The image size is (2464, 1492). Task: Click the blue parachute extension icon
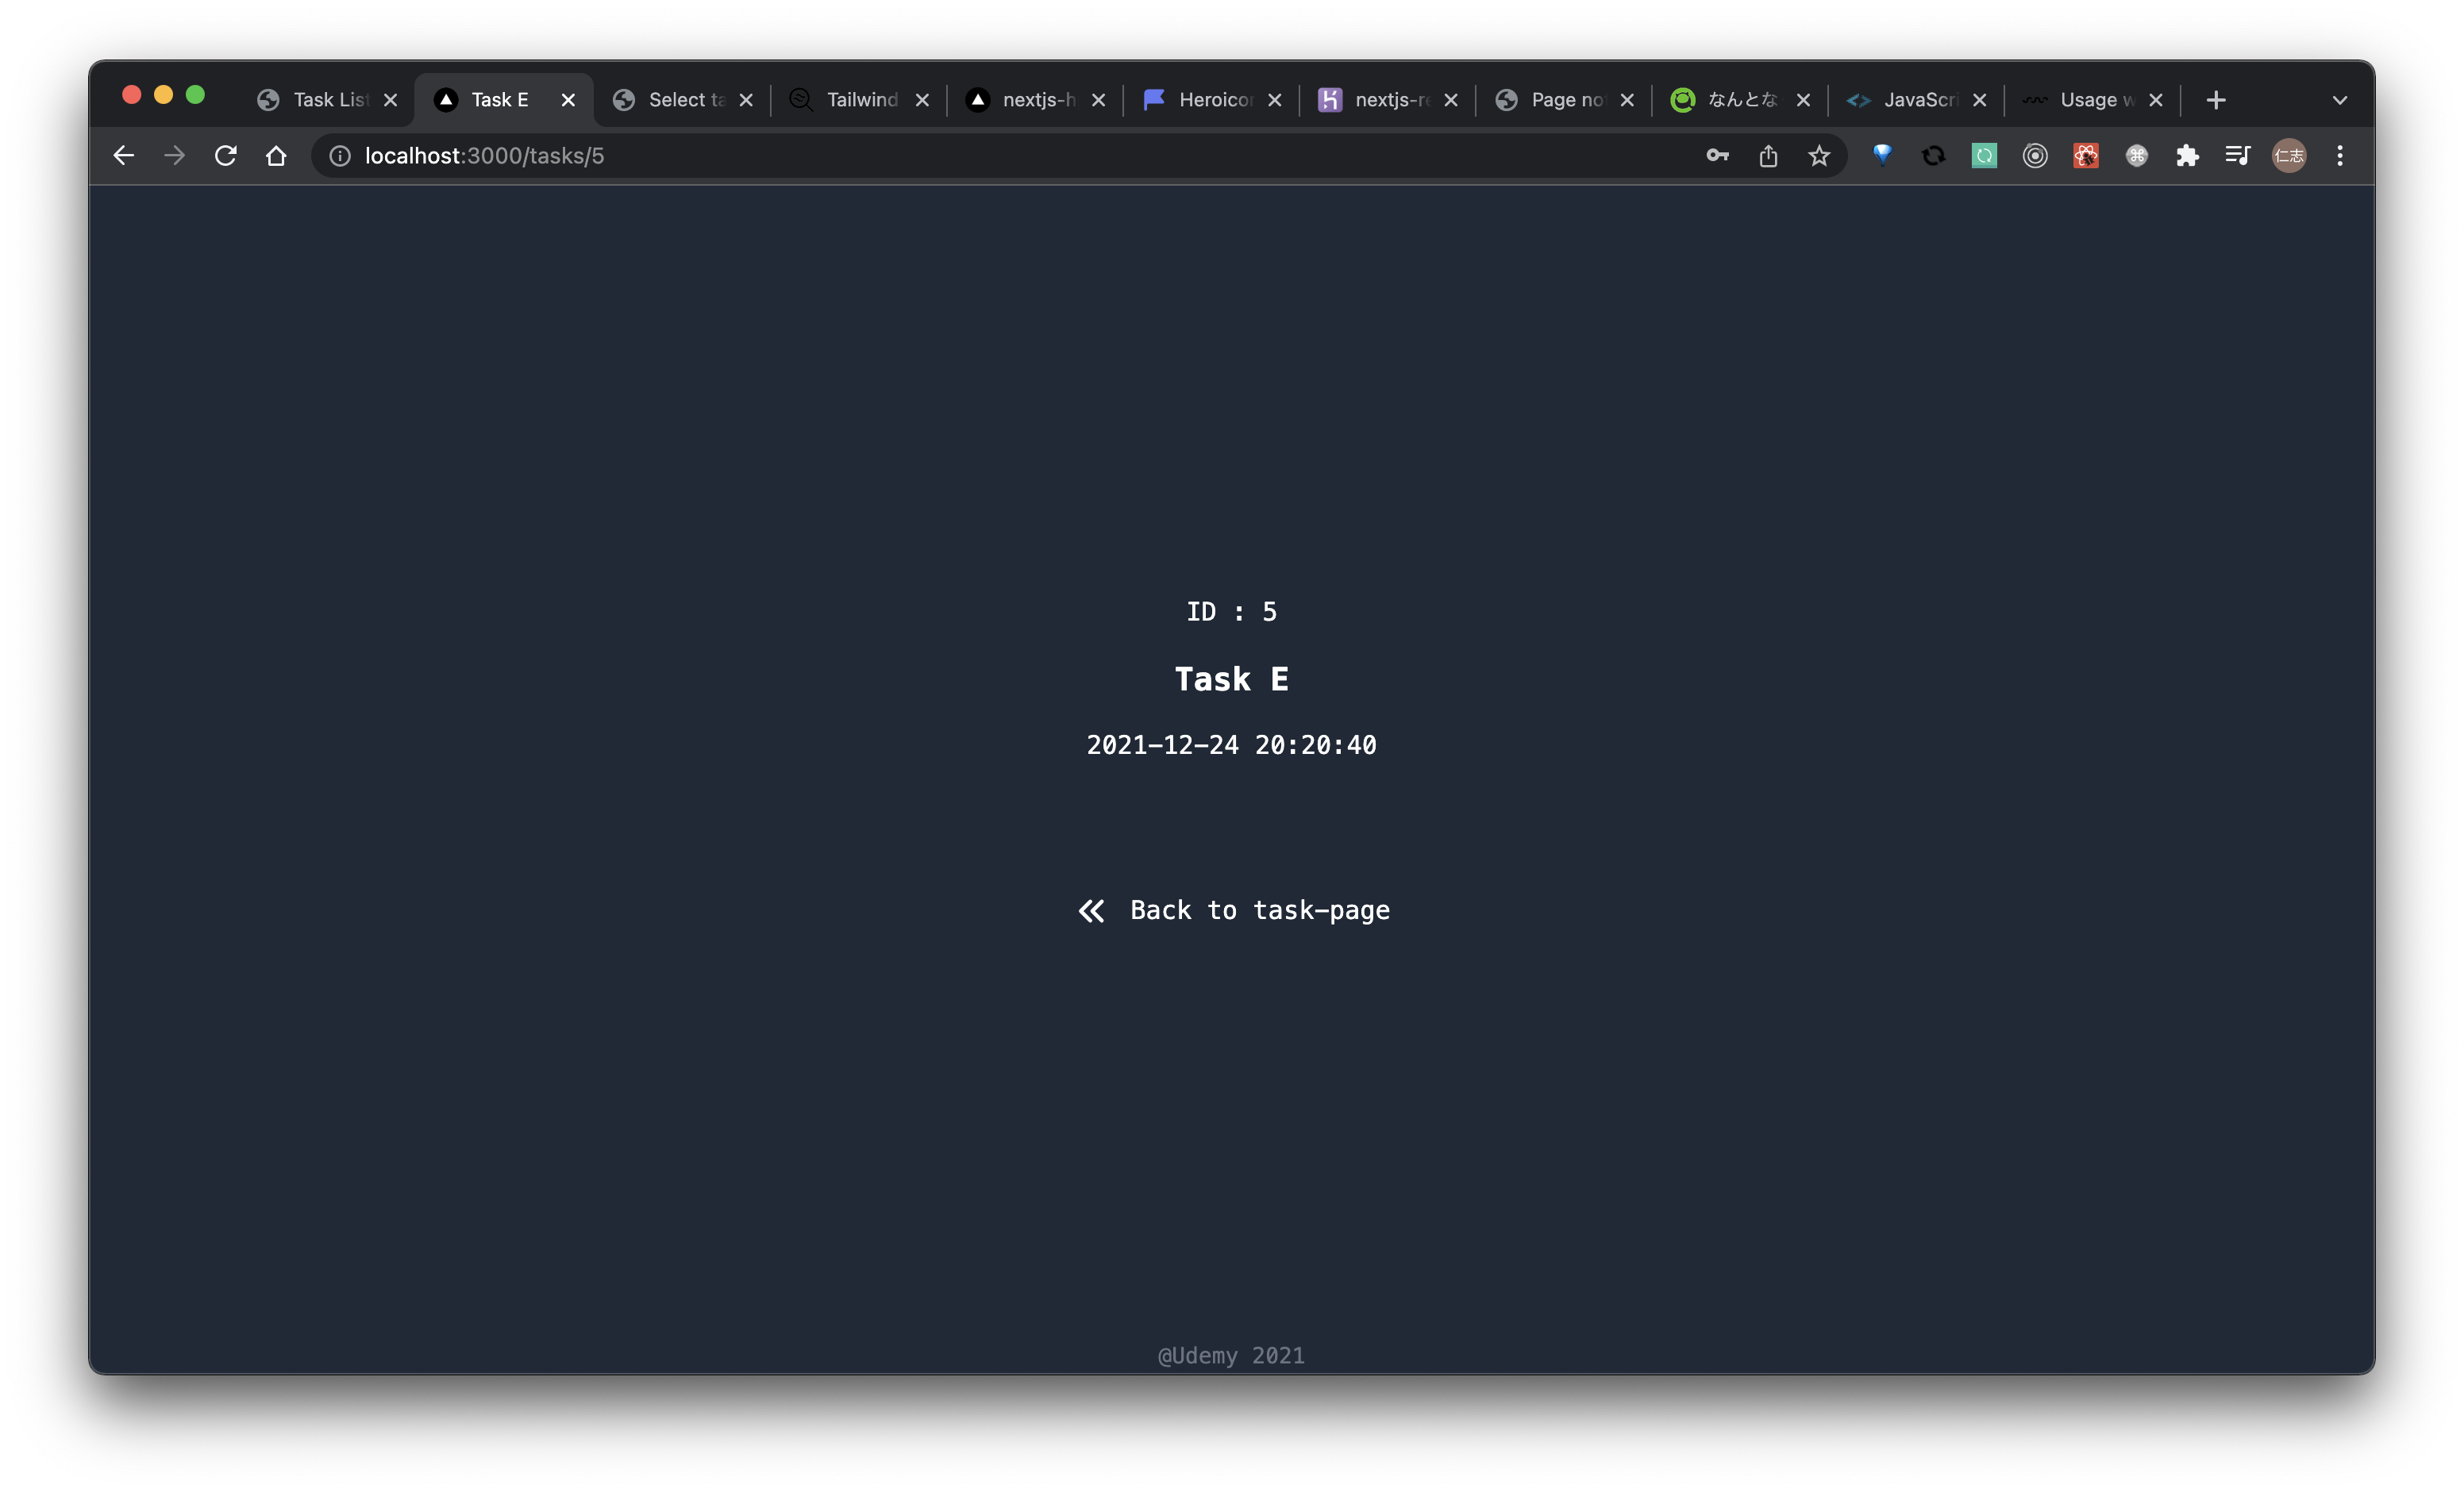coord(1882,156)
